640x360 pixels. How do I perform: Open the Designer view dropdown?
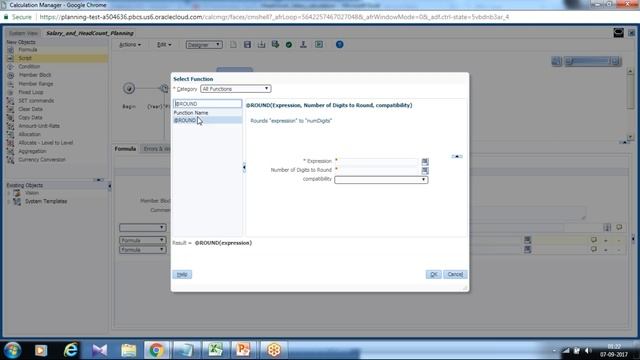(204, 44)
